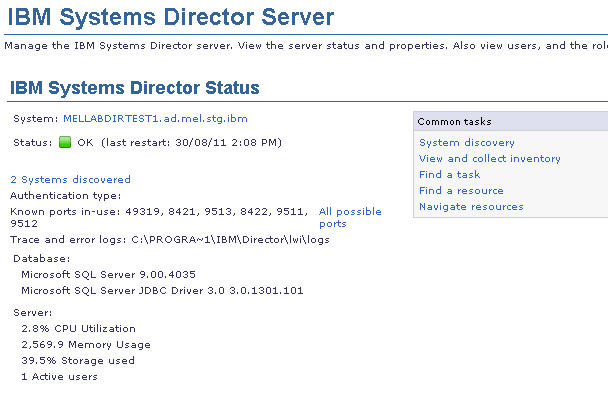The image size is (608, 403).
Task: Click the green OK status icon
Action: [65, 142]
